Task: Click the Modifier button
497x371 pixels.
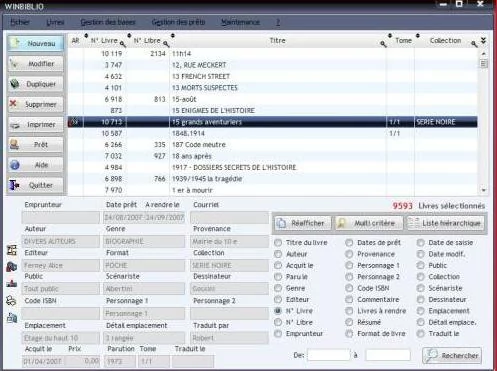Action: tap(36, 64)
